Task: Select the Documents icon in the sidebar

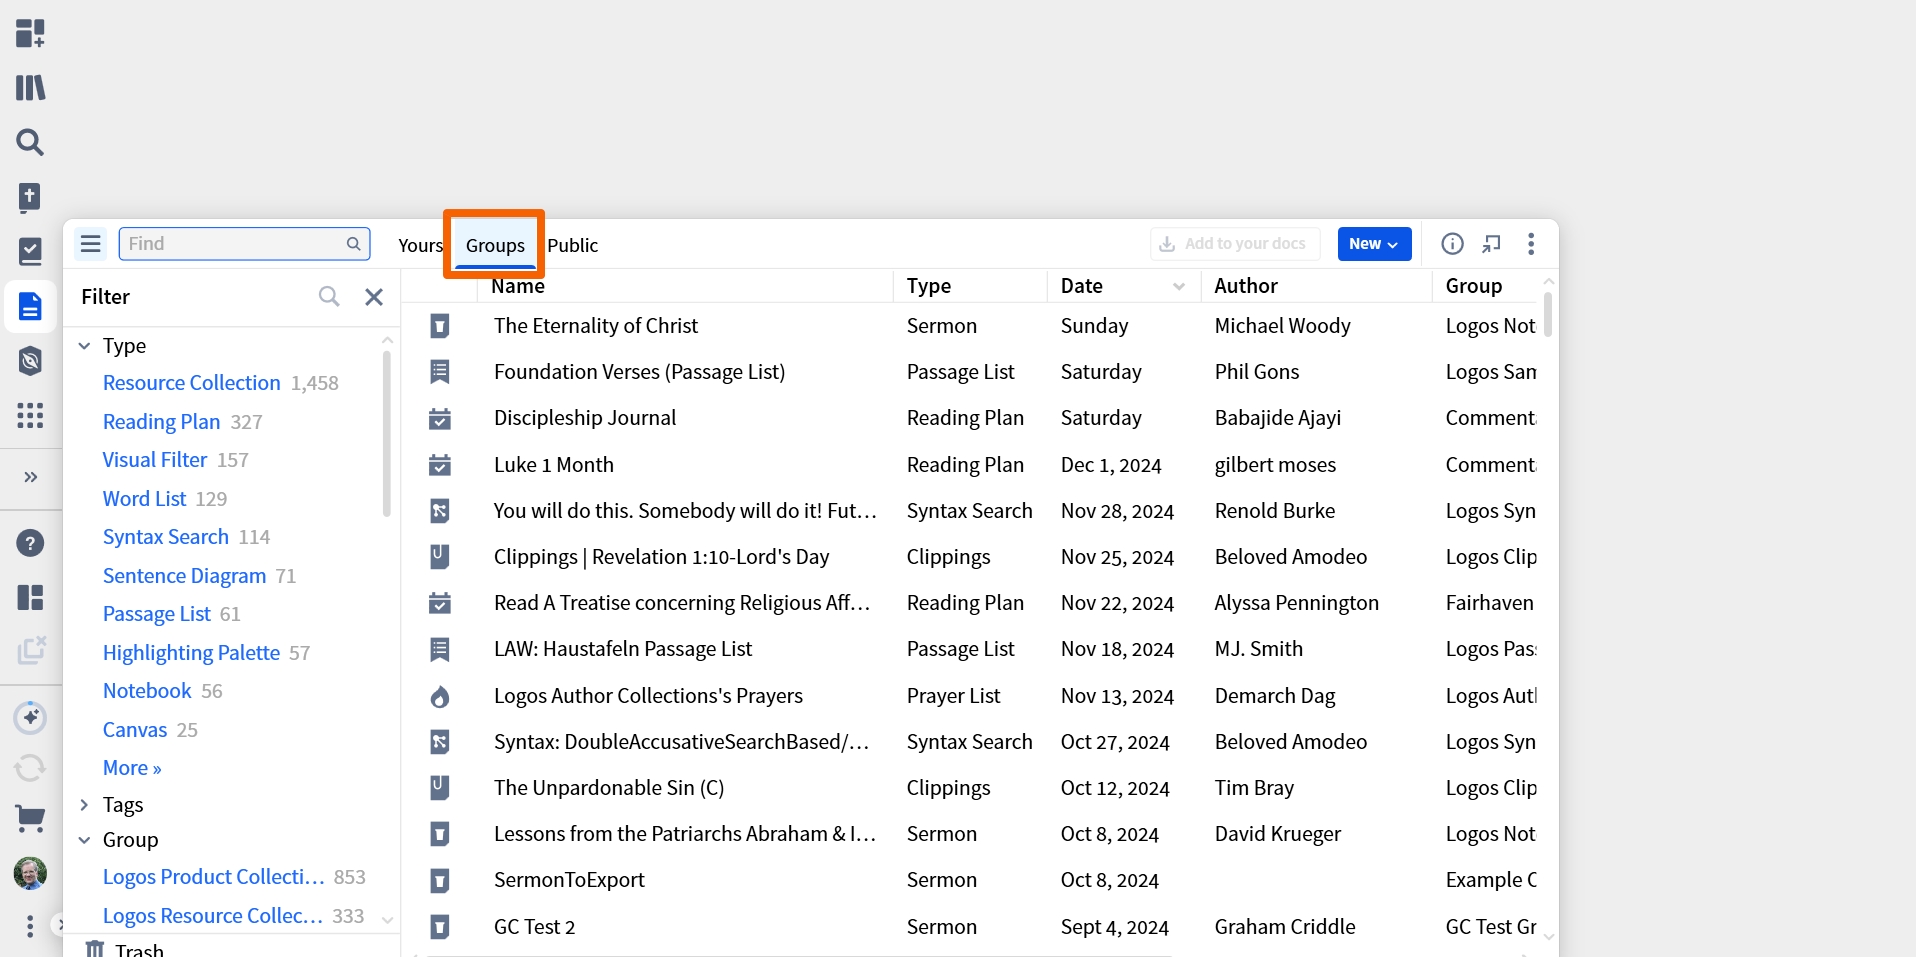Action: (x=30, y=306)
